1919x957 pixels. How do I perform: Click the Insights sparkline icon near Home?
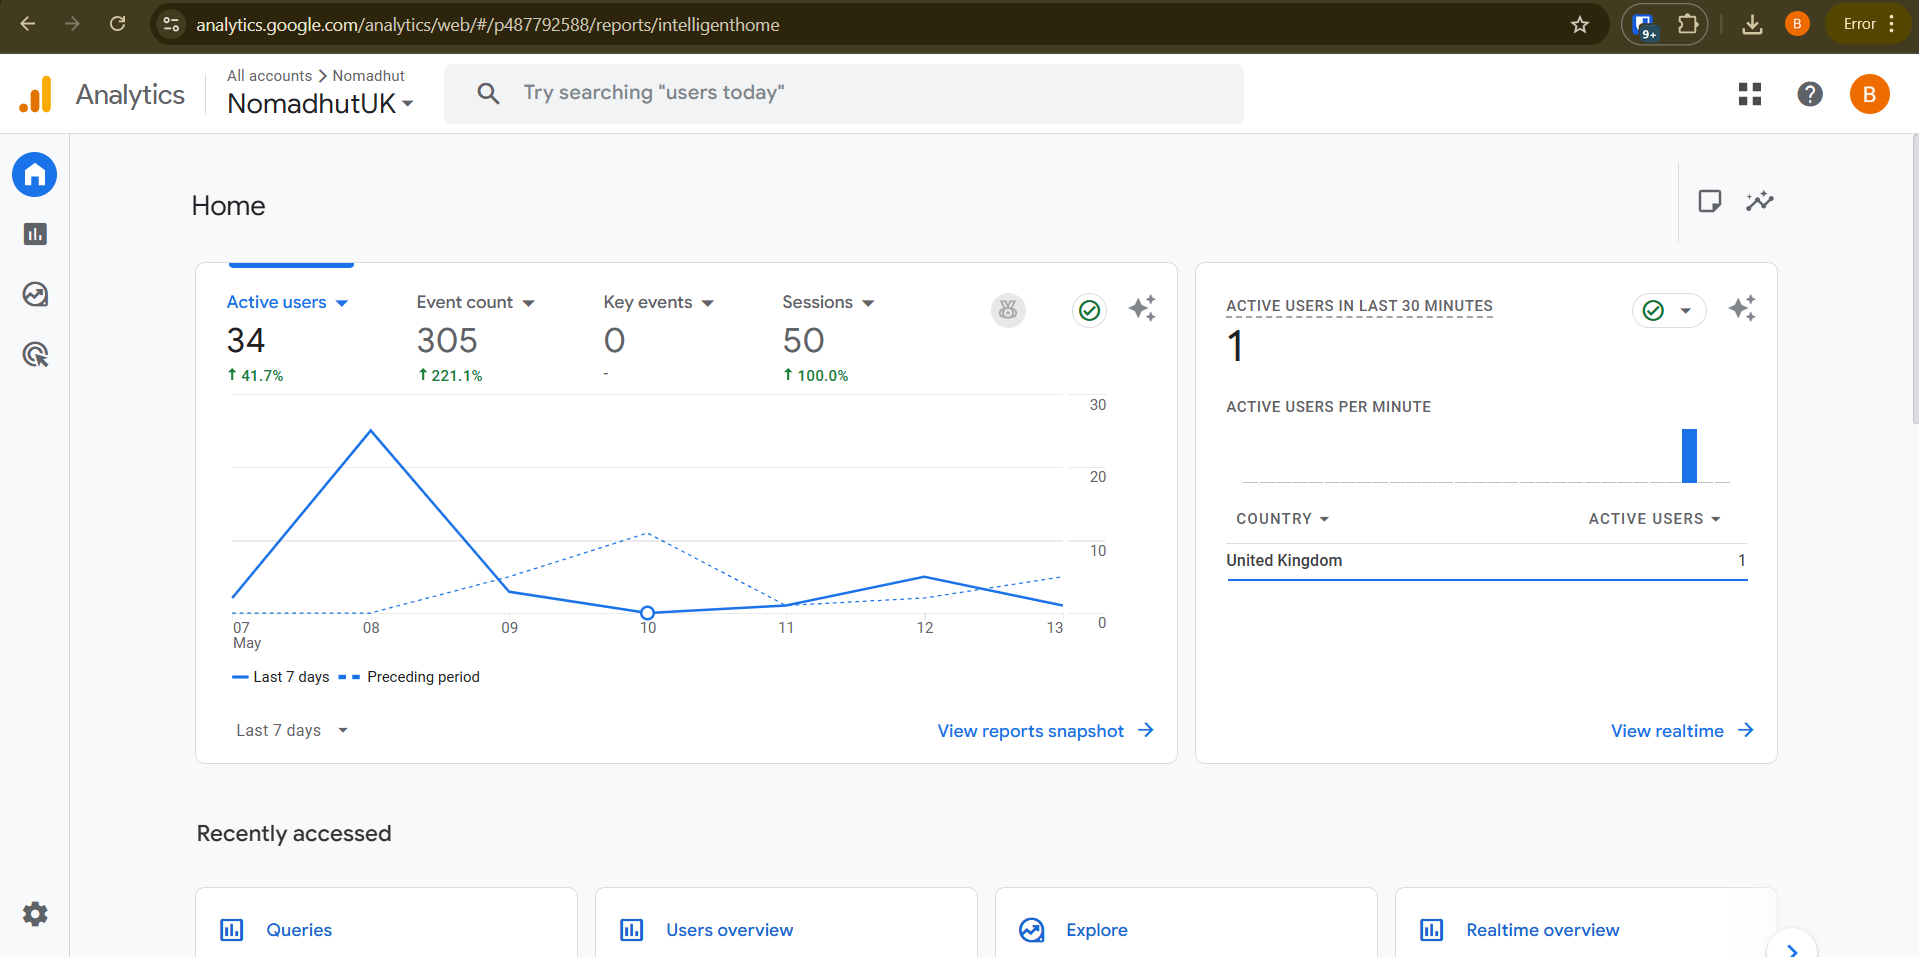click(x=1759, y=201)
